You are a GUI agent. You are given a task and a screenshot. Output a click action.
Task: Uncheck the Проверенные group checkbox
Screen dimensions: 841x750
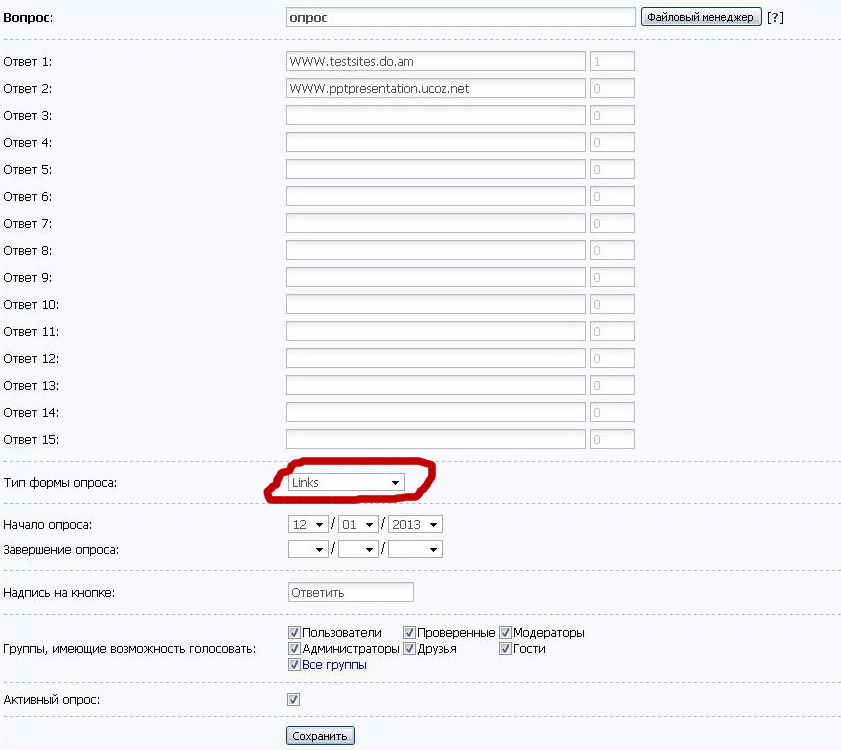pos(410,633)
